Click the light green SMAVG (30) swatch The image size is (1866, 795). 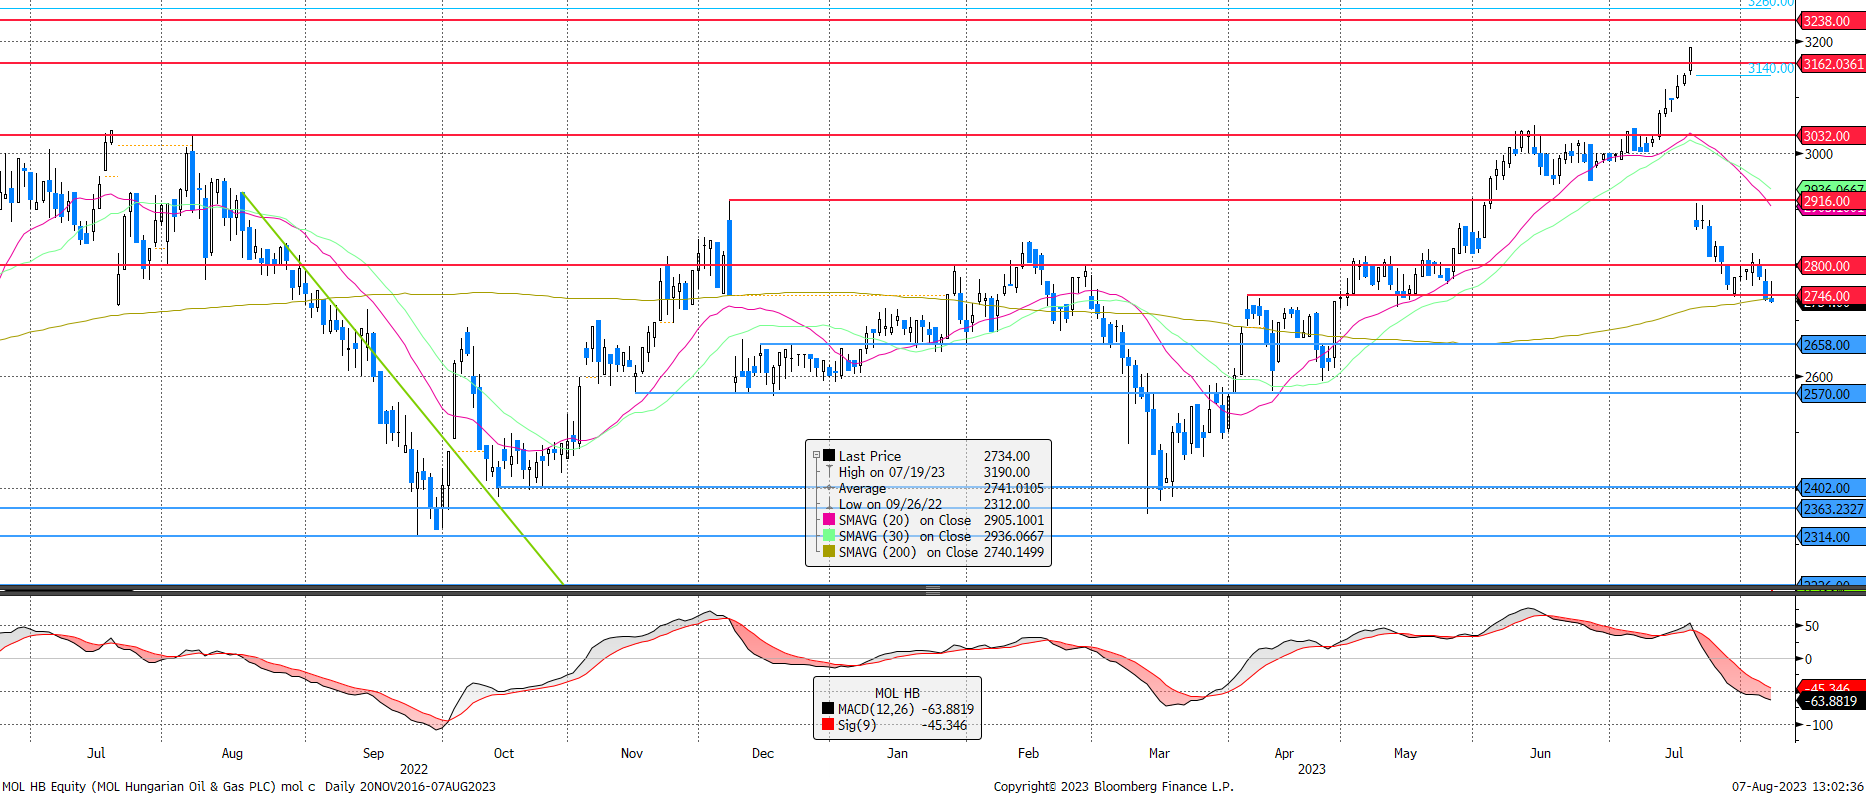(x=829, y=535)
